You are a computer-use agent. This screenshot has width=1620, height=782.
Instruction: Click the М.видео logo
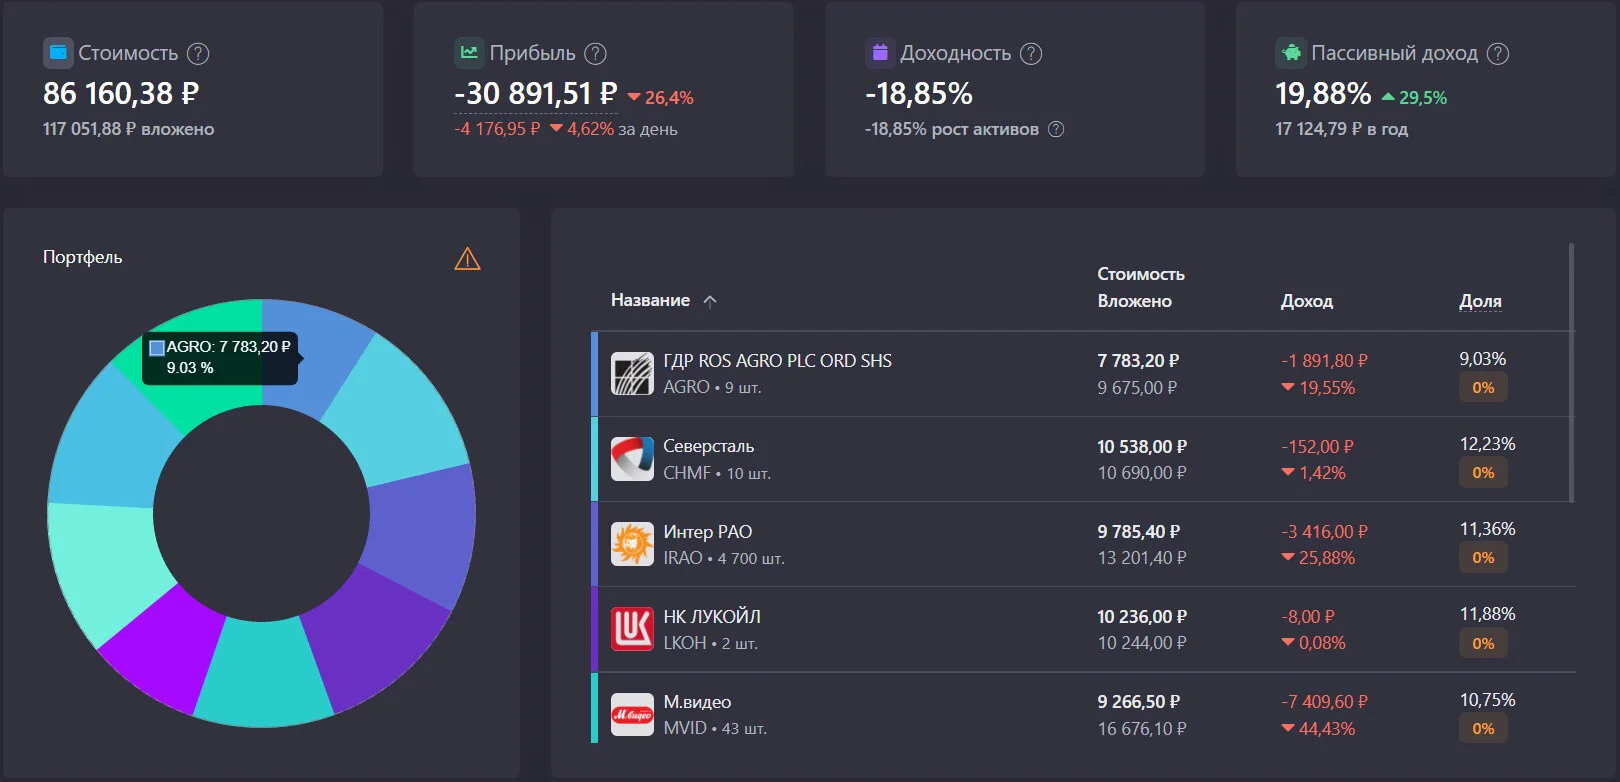[x=632, y=715]
